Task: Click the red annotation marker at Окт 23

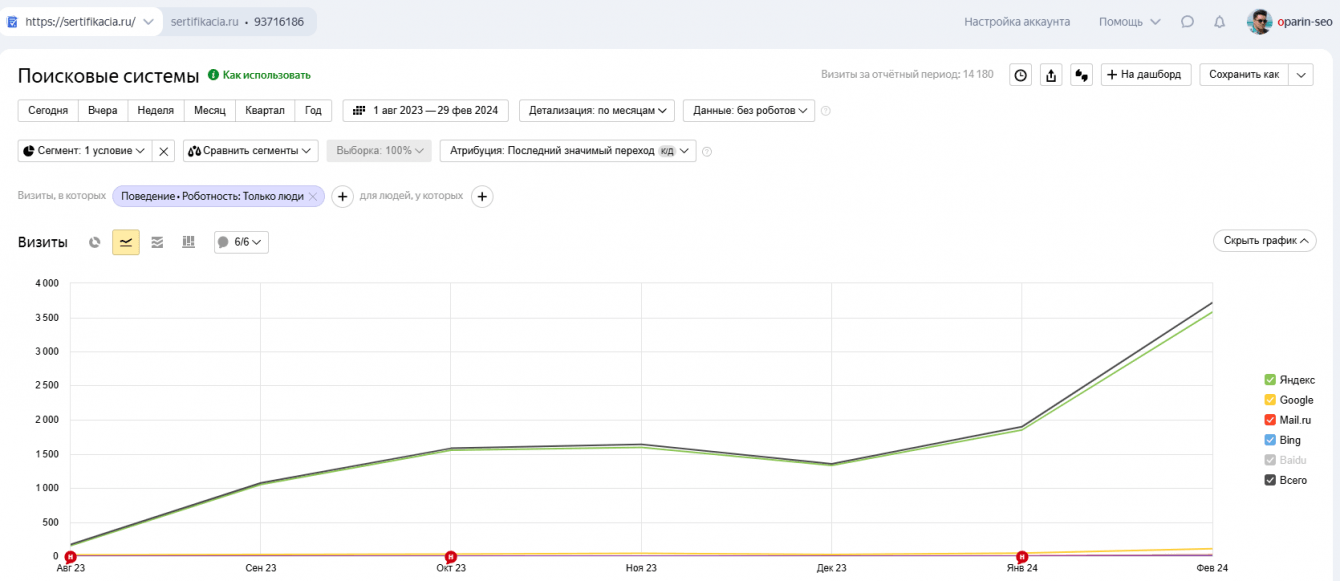Action: click(451, 556)
